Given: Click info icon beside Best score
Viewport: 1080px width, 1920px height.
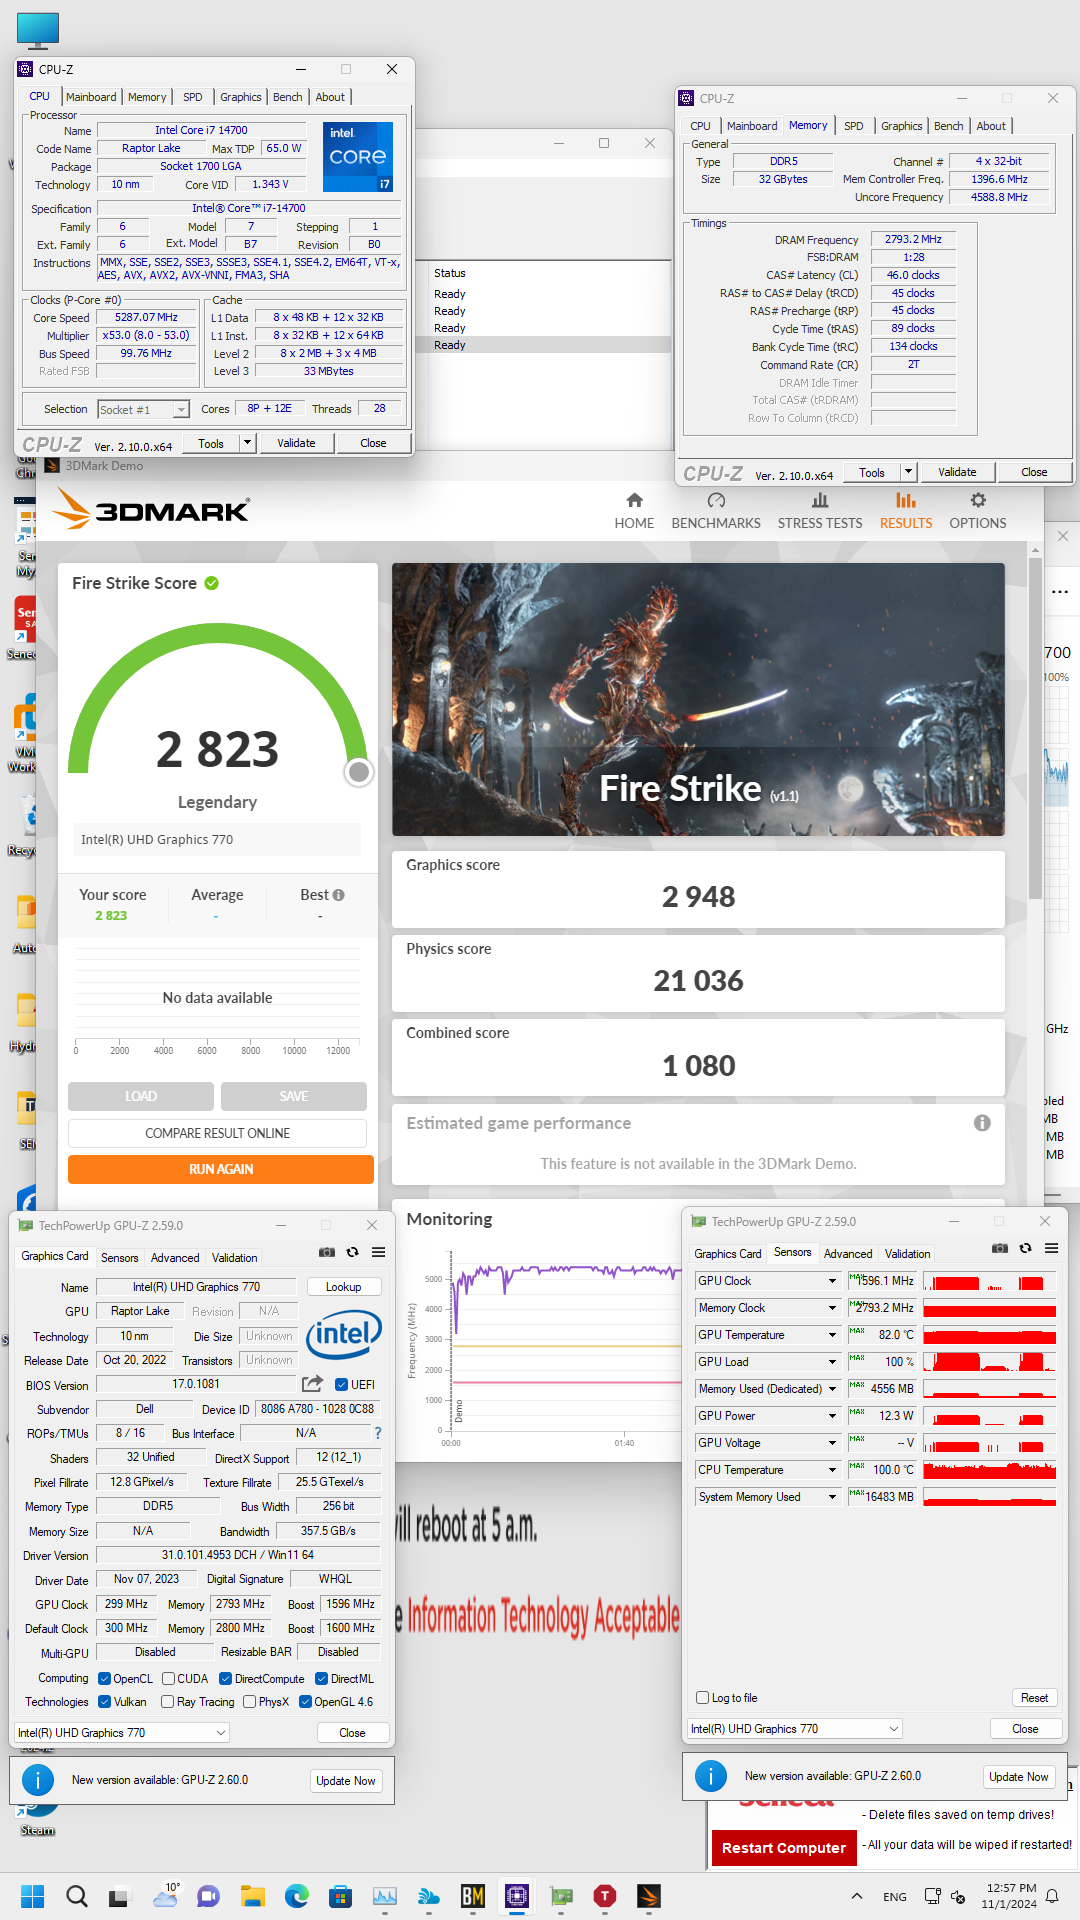Looking at the screenshot, I should [339, 895].
